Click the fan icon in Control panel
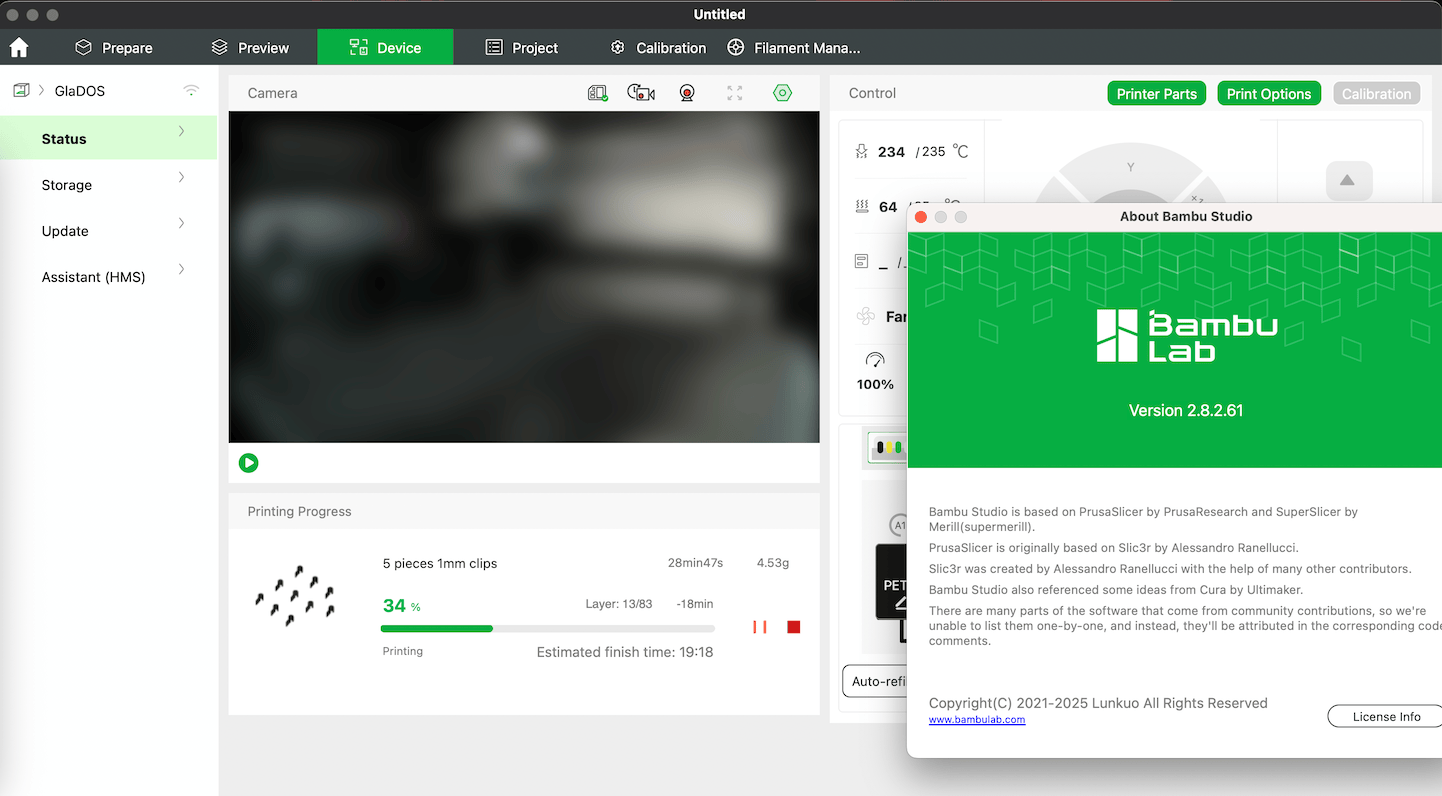This screenshot has width=1442, height=796. 866,317
